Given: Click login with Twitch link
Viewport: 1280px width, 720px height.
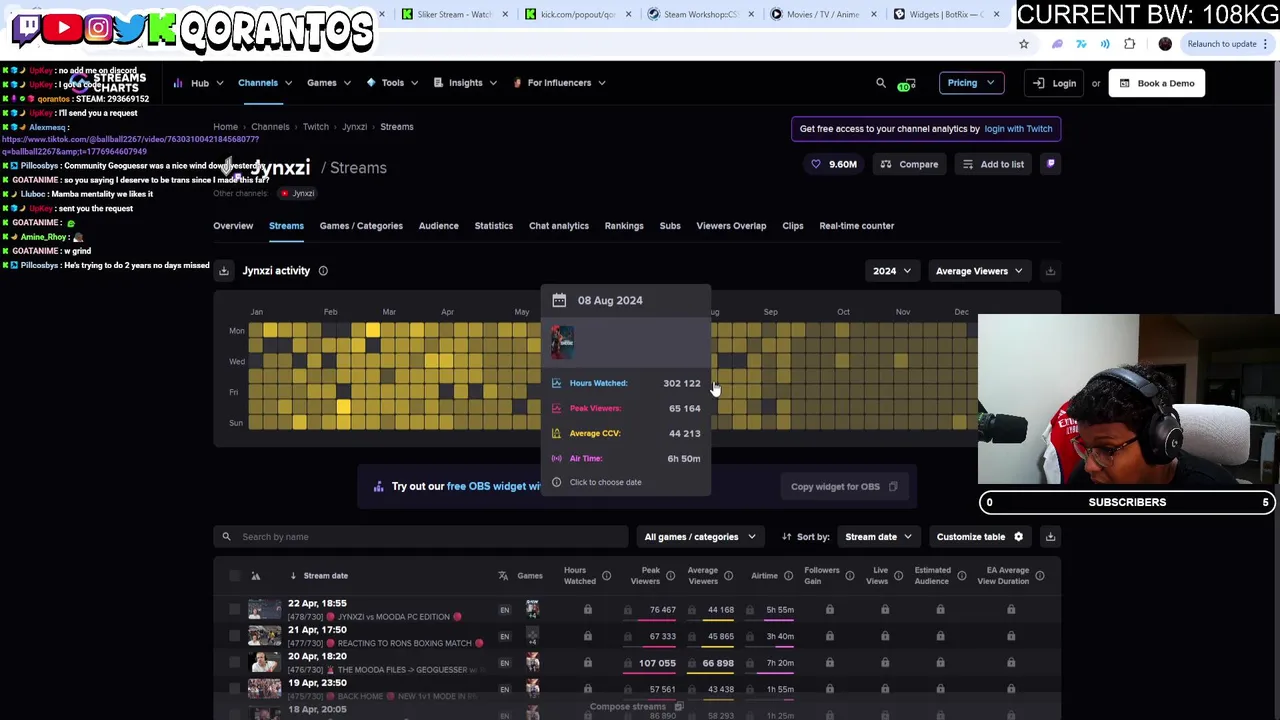Looking at the screenshot, I should point(1018,129).
